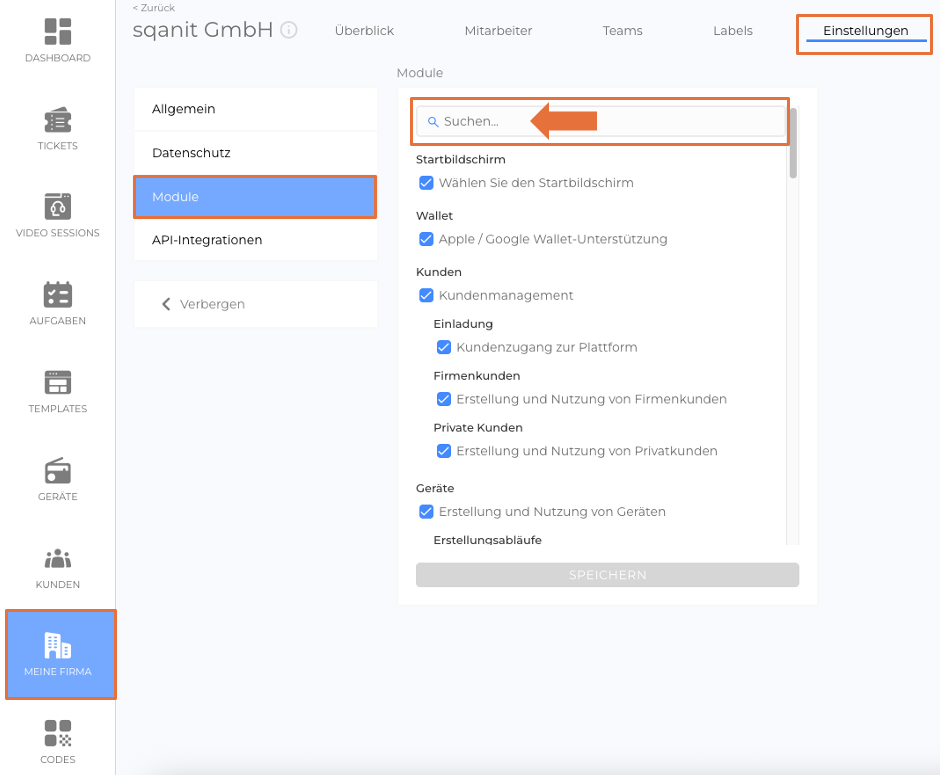
Task: Toggle Erstellung und Nutzung von Geräten
Action: point(426,511)
